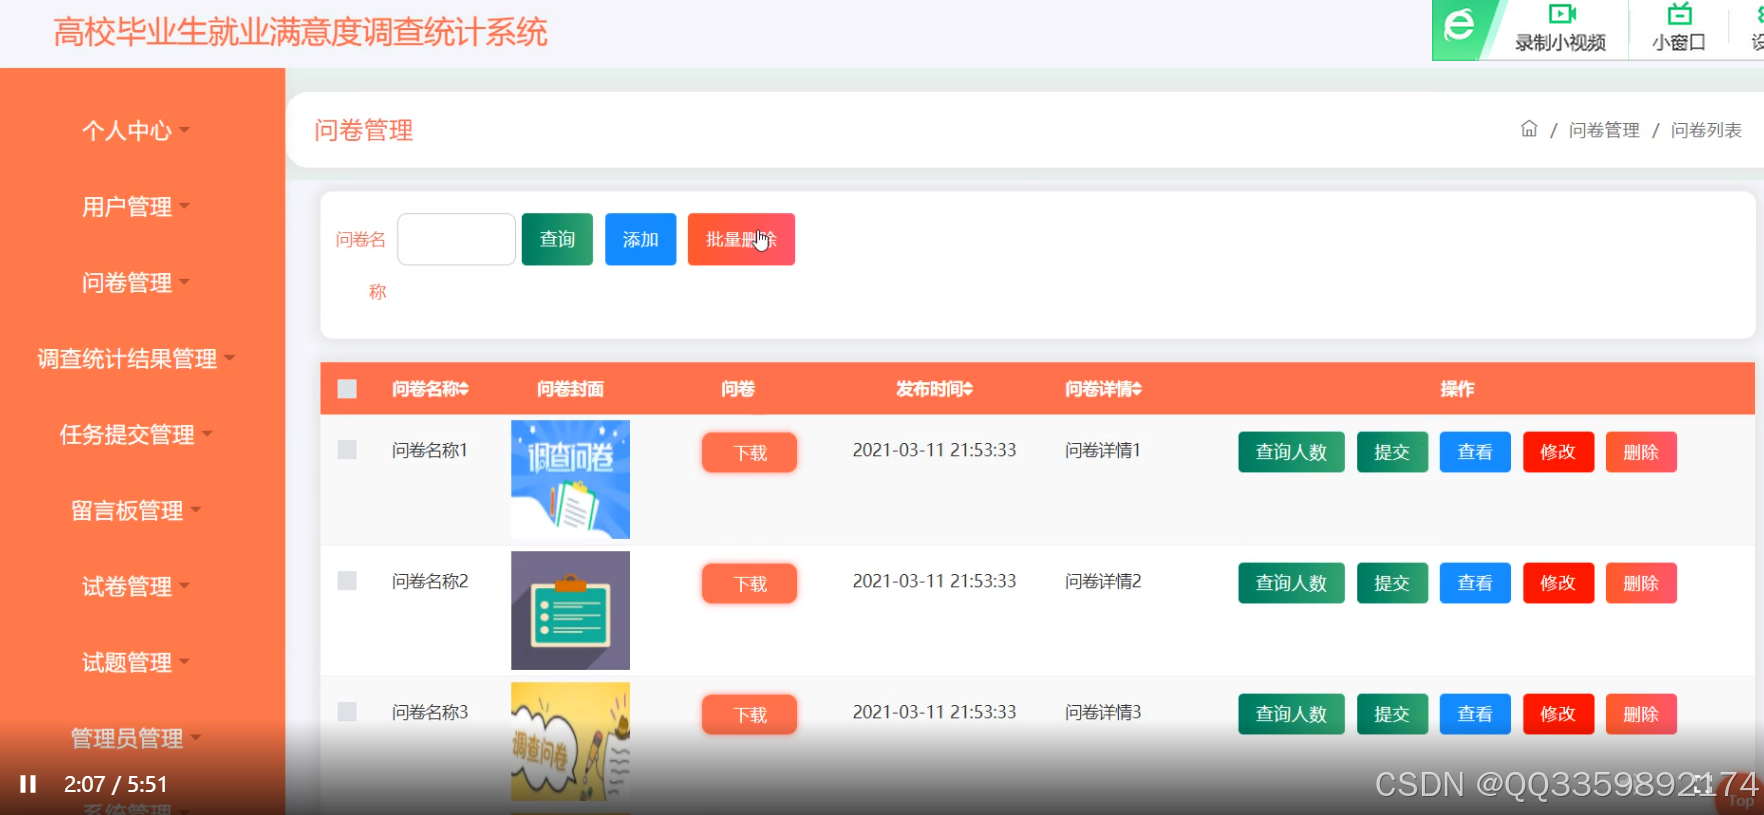Click 修改 for 问卷名称1
The image size is (1764, 815).
[x=1558, y=452]
